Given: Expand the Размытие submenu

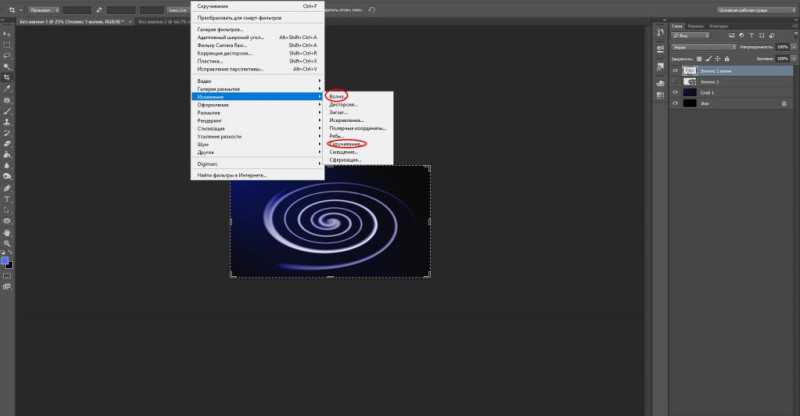Looking at the screenshot, I should (258, 113).
